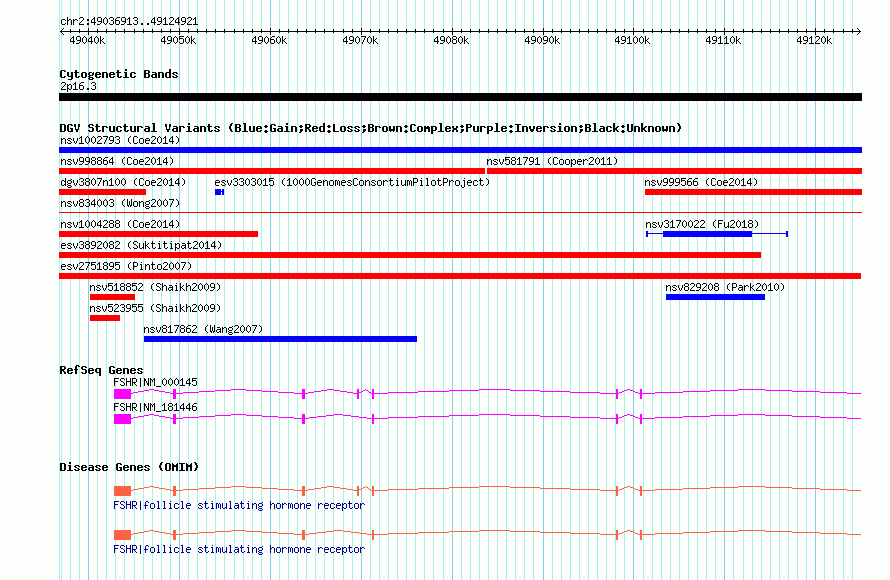Click the 2p16.3 black cytogenetic band
This screenshot has height=580, width=890.
pyautogui.click(x=460, y=97)
